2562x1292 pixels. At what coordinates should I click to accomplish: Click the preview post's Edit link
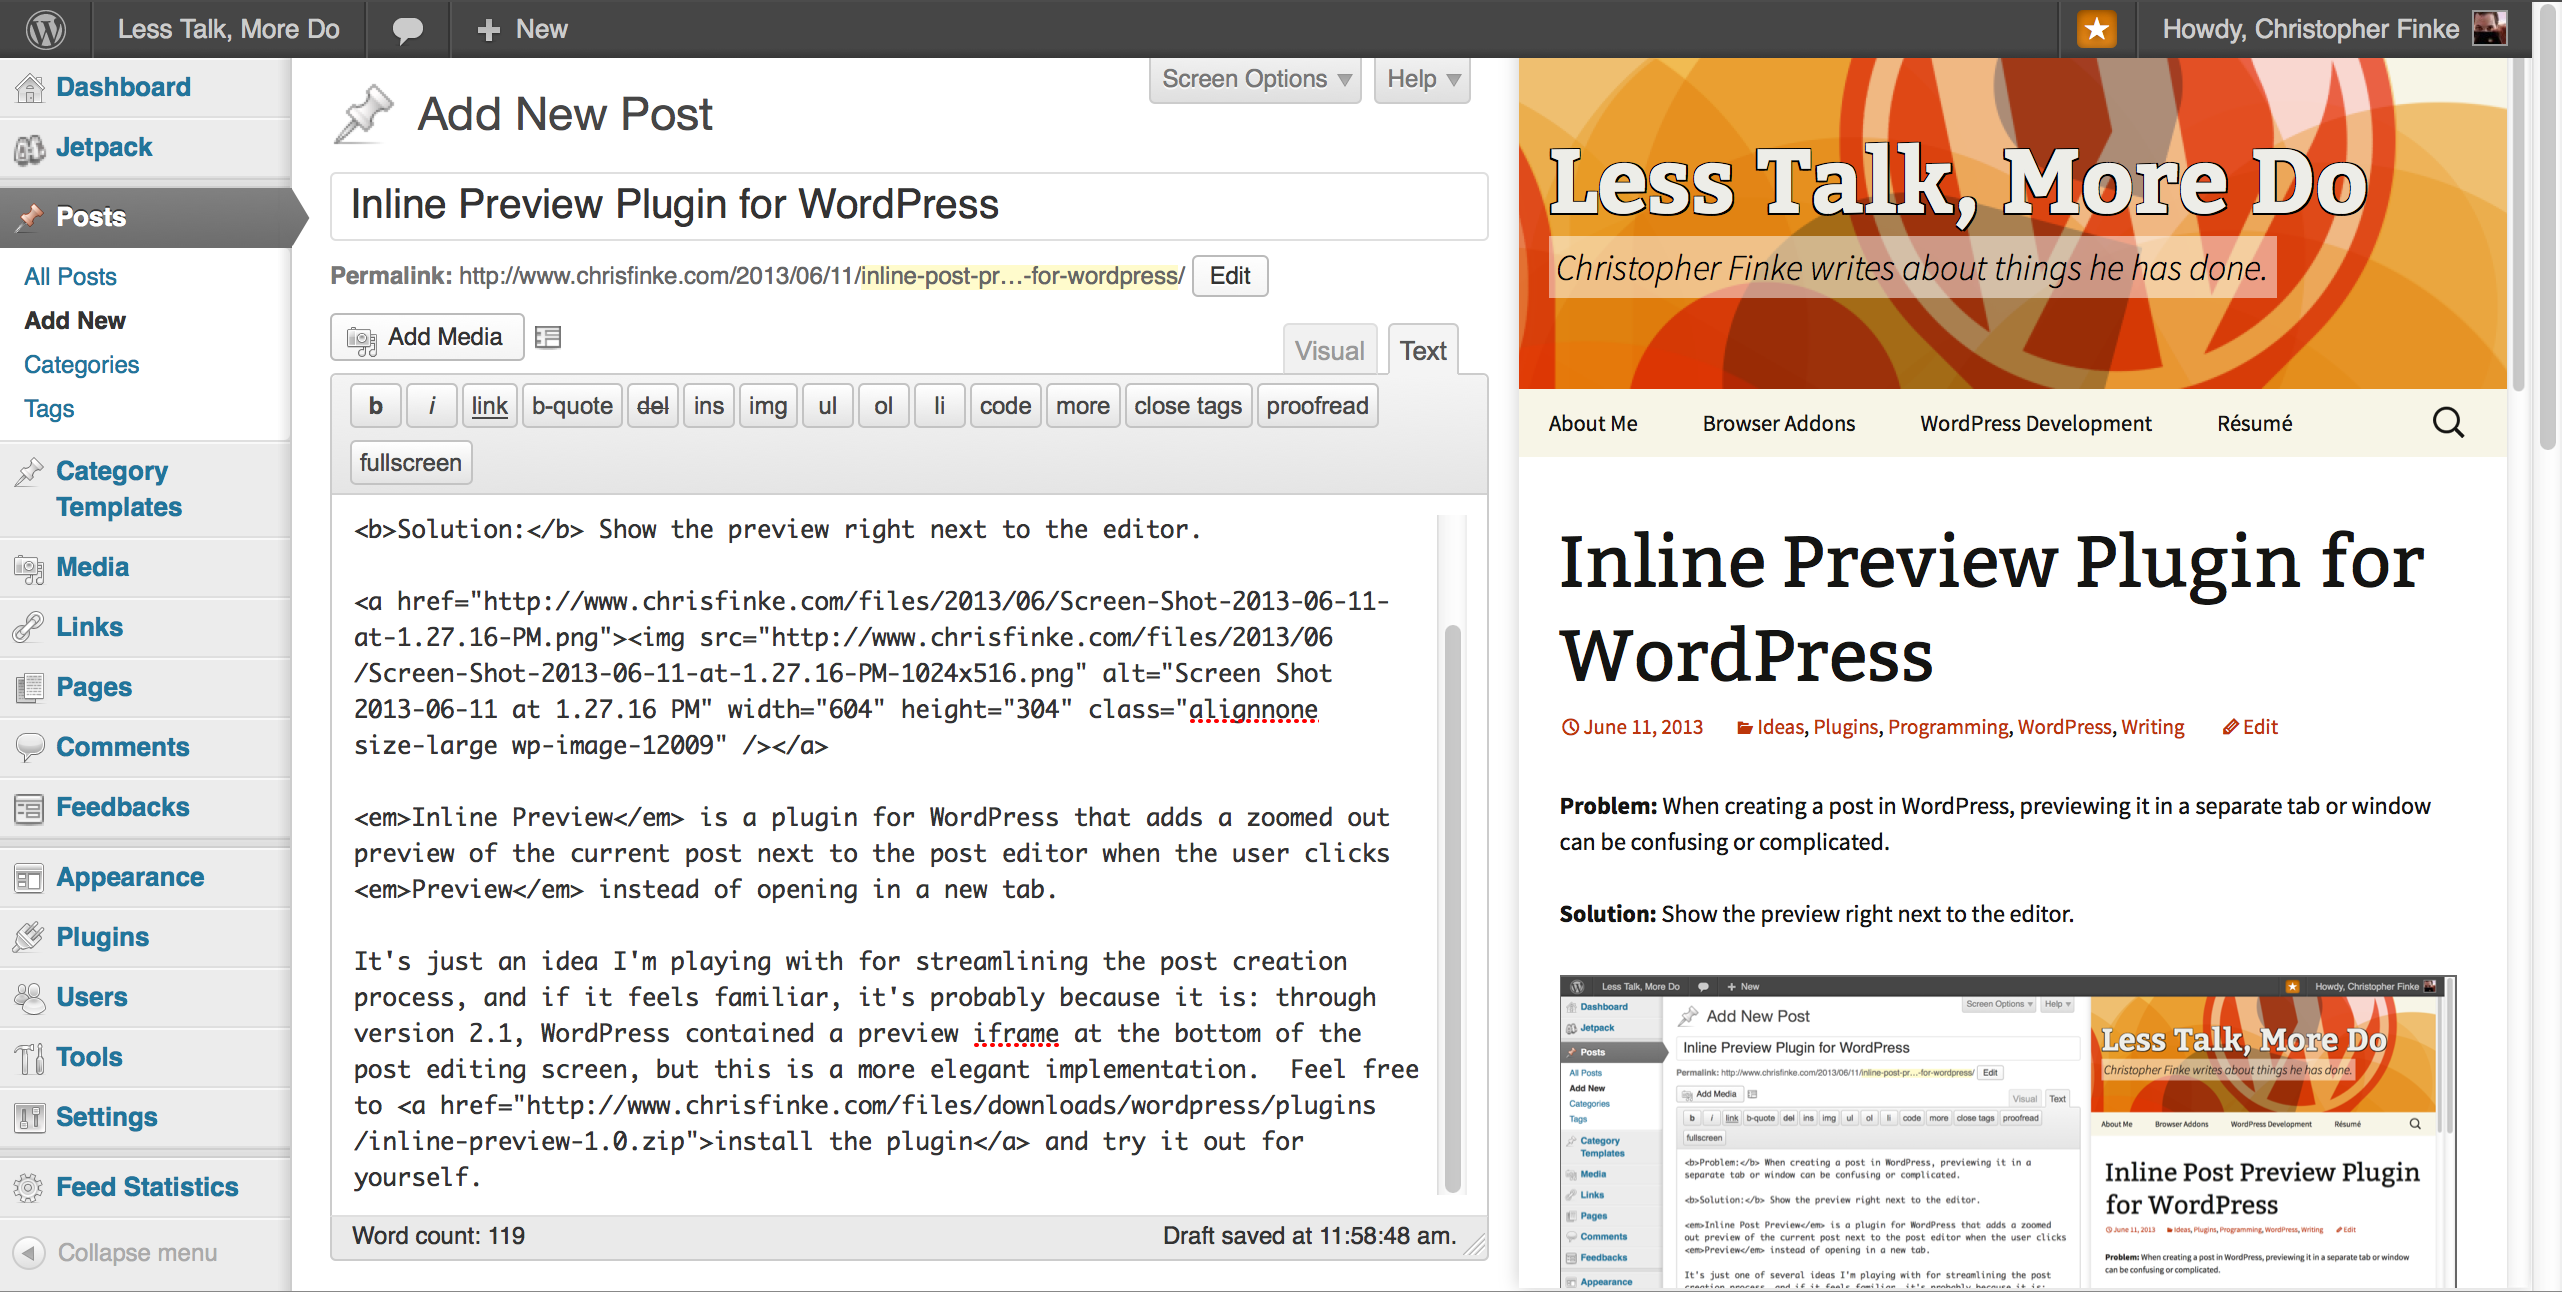2250,728
